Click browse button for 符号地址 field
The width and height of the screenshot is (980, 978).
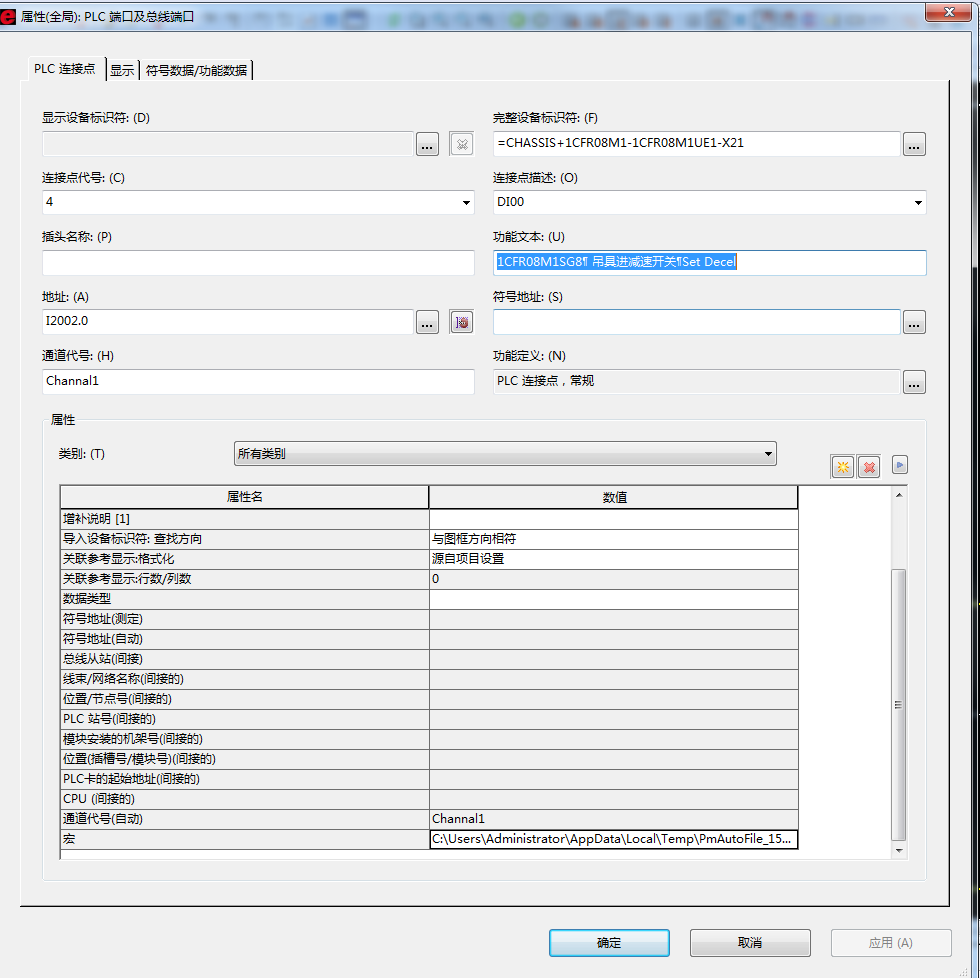pos(914,322)
